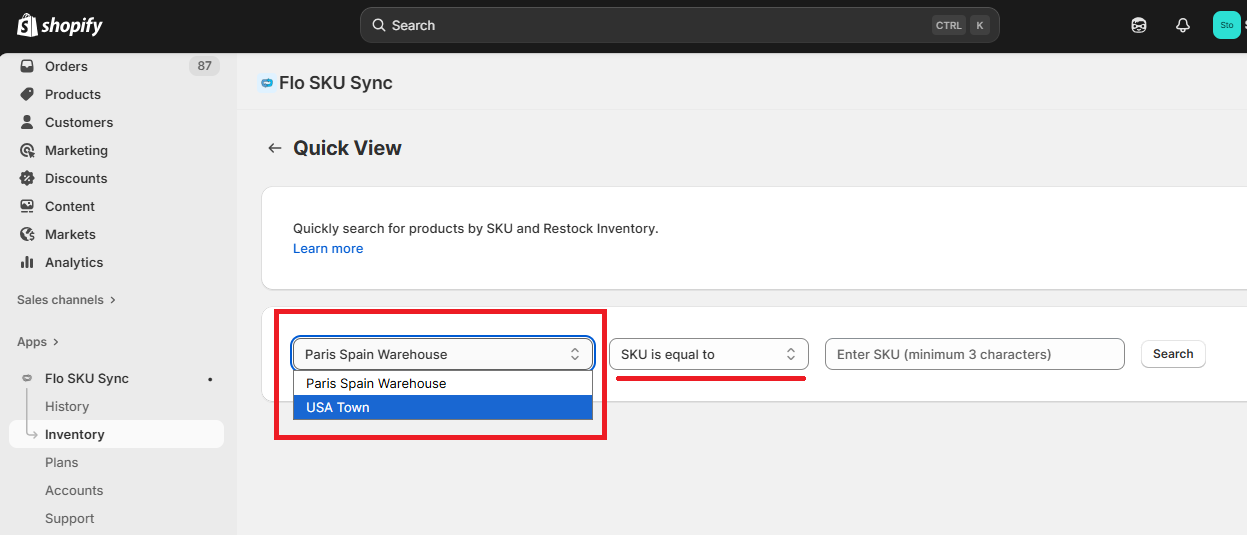Click the Marketing target icon

[27, 150]
